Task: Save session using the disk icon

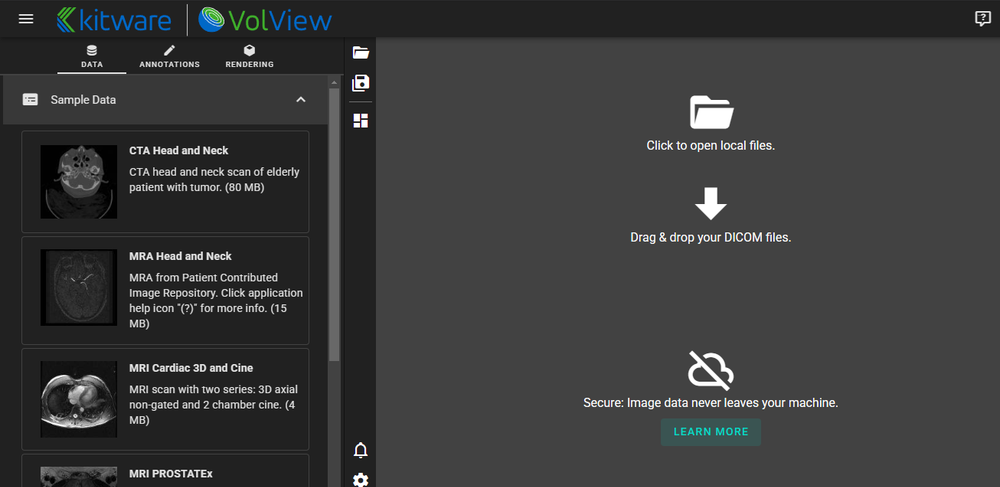Action: (x=361, y=83)
